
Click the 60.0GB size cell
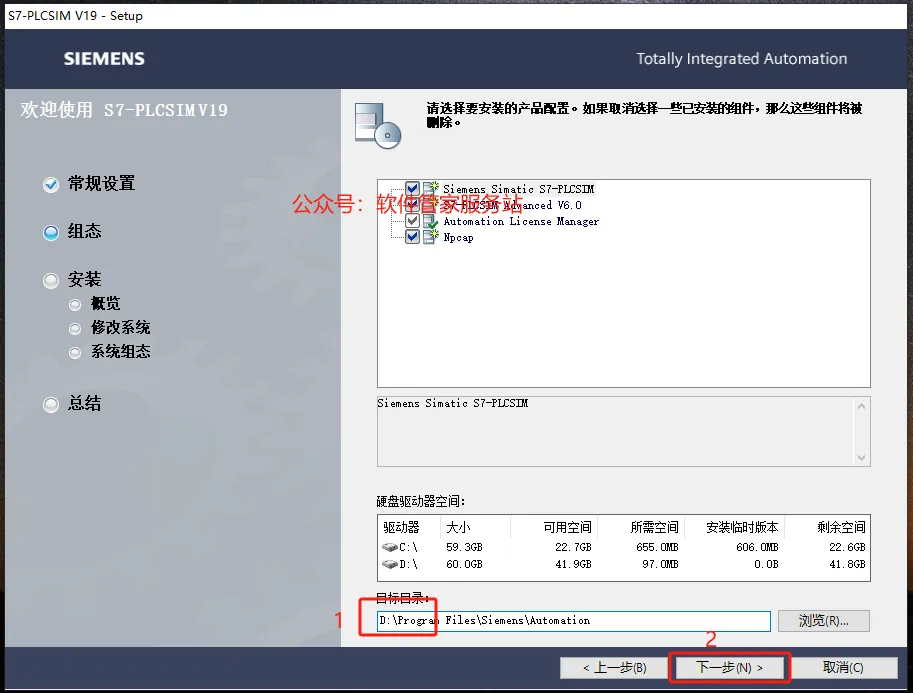(464, 564)
